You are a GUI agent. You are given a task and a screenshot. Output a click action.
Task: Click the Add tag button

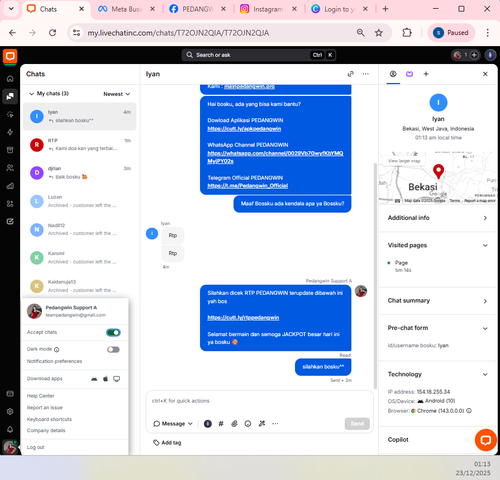click(x=167, y=443)
